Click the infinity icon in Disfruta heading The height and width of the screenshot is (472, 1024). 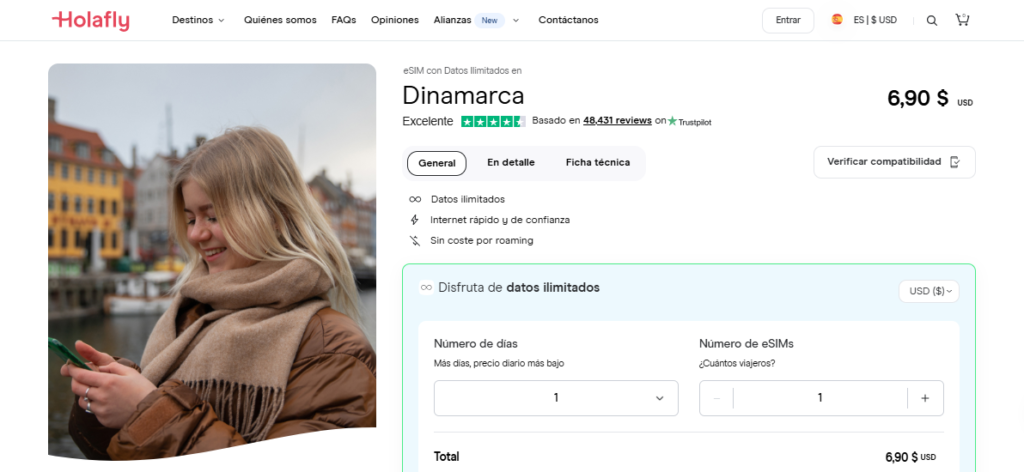(x=426, y=287)
